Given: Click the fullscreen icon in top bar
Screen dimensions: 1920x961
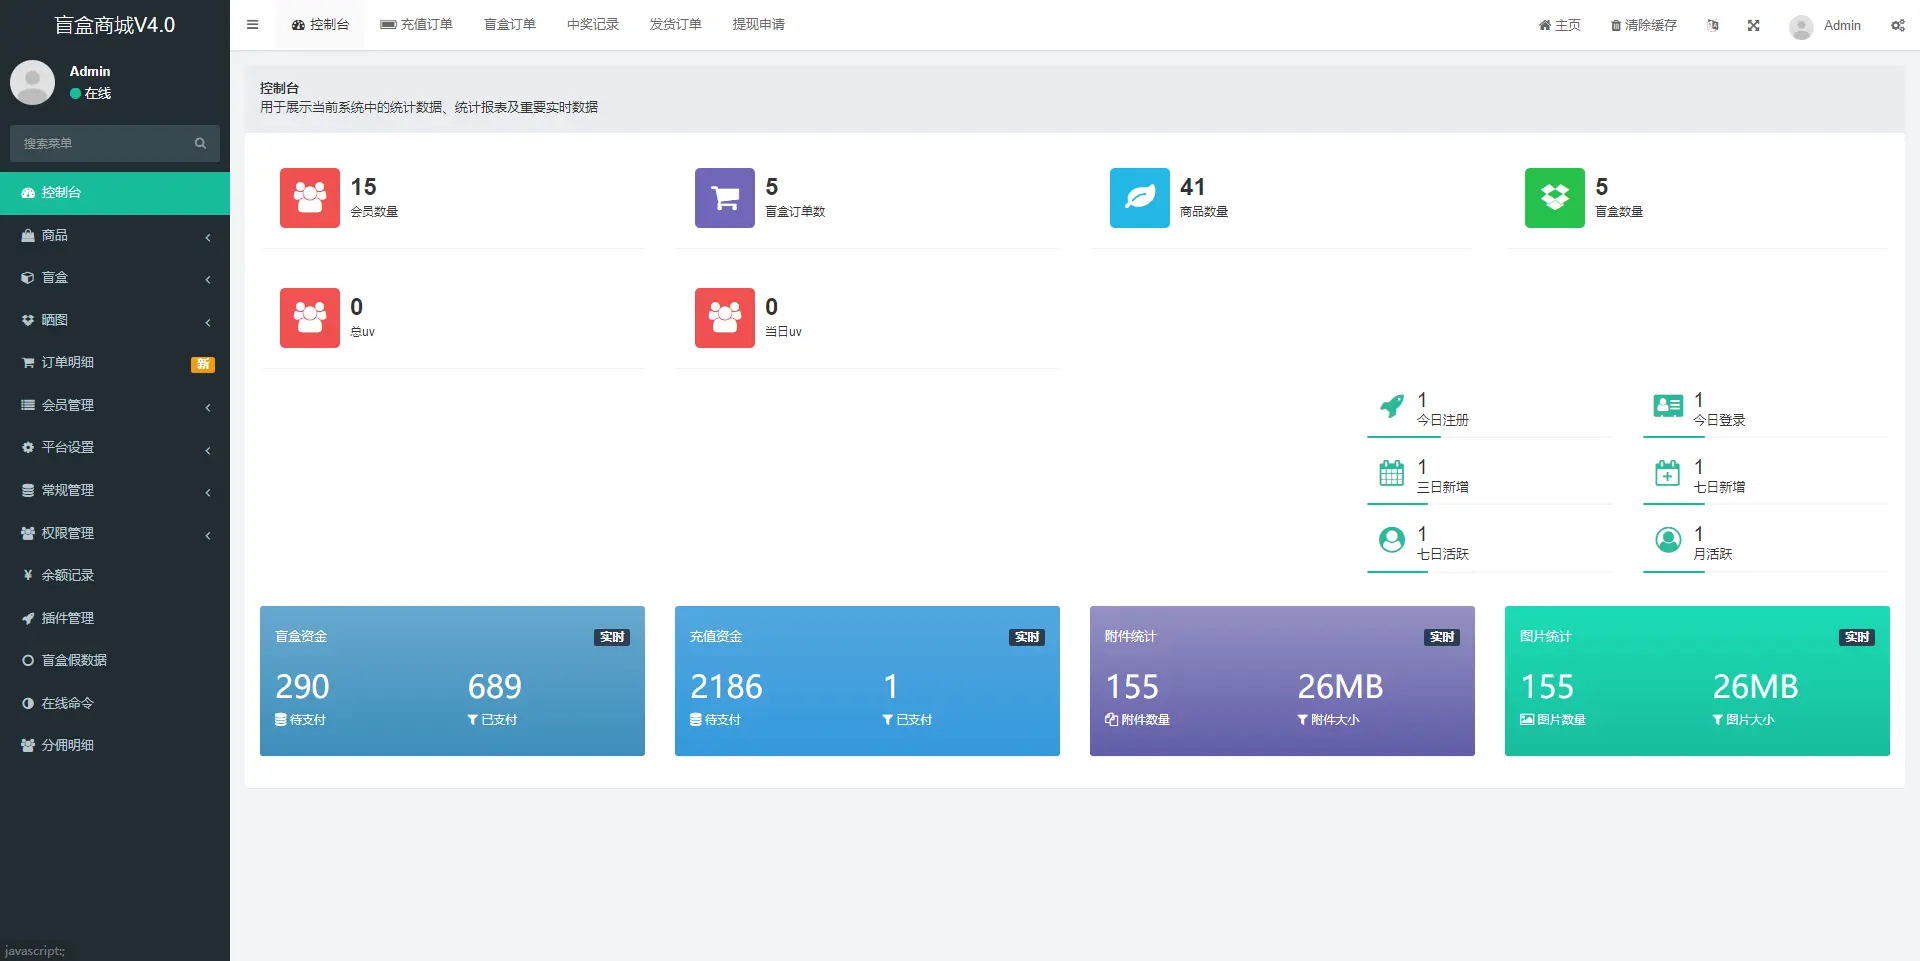Looking at the screenshot, I should [1753, 26].
